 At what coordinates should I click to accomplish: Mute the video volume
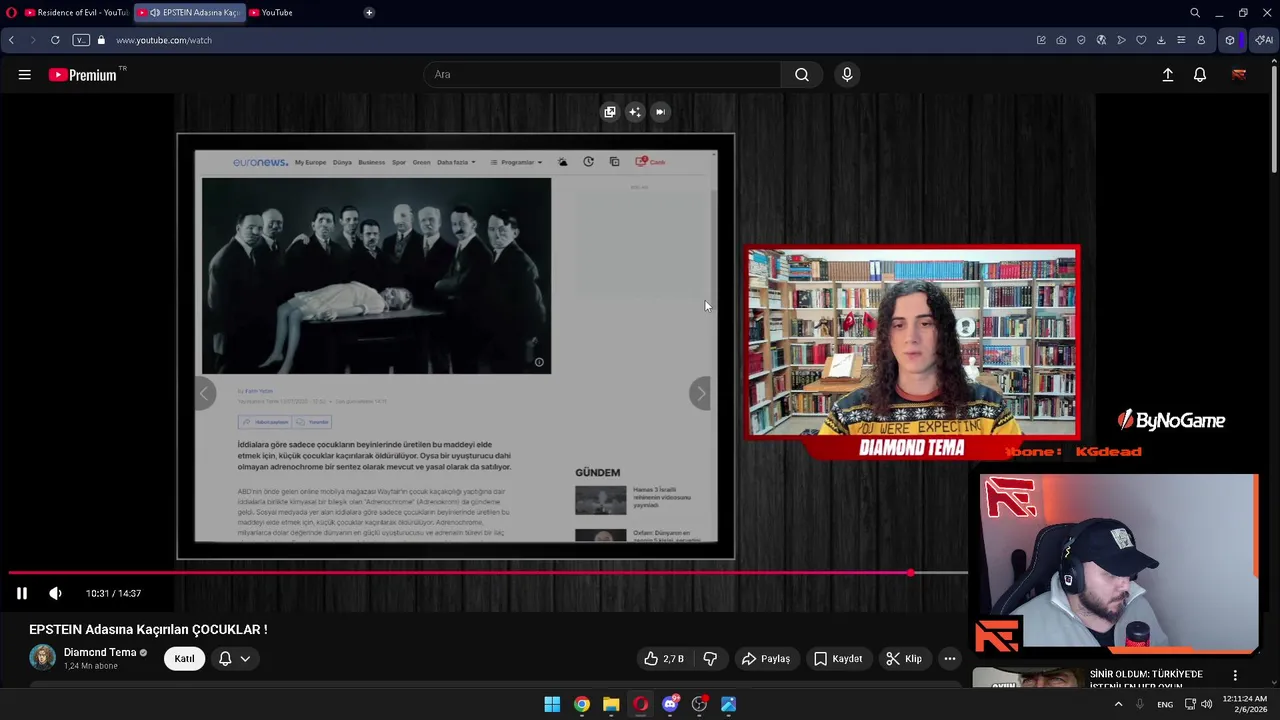56,593
